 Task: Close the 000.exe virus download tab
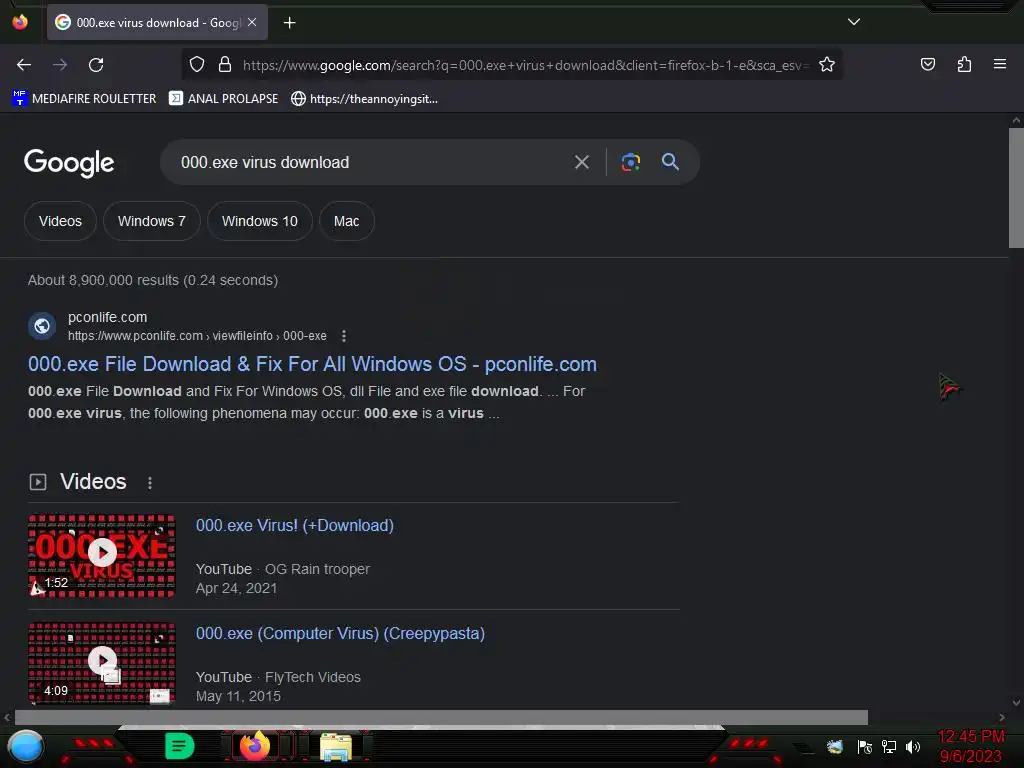click(x=252, y=22)
